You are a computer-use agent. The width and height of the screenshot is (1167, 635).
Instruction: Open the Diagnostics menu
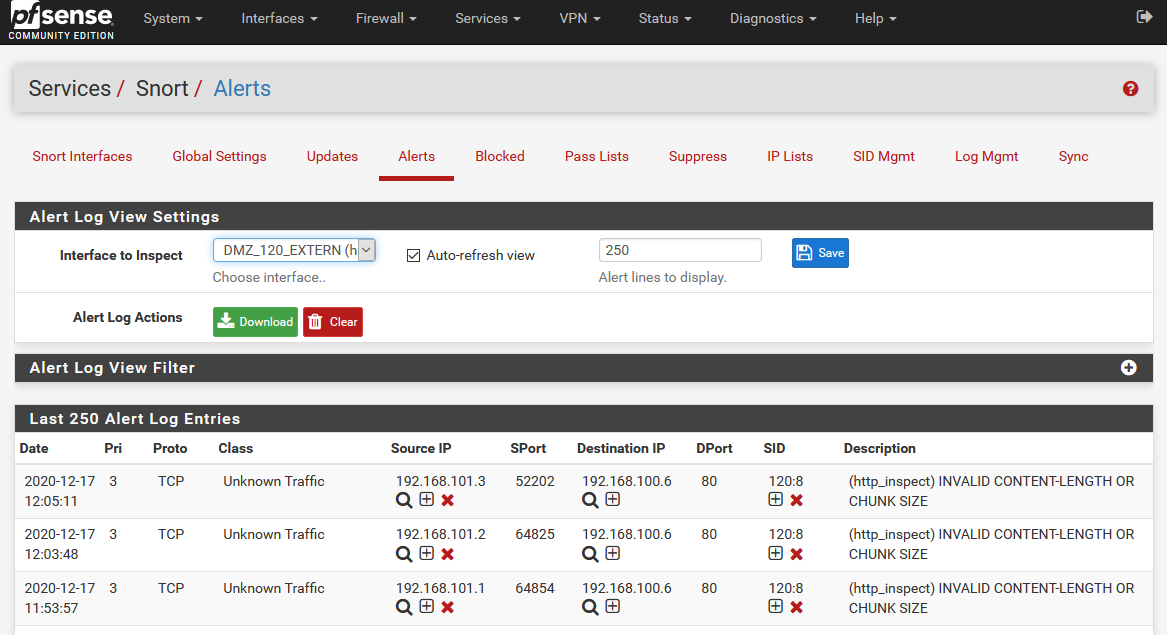tap(773, 19)
